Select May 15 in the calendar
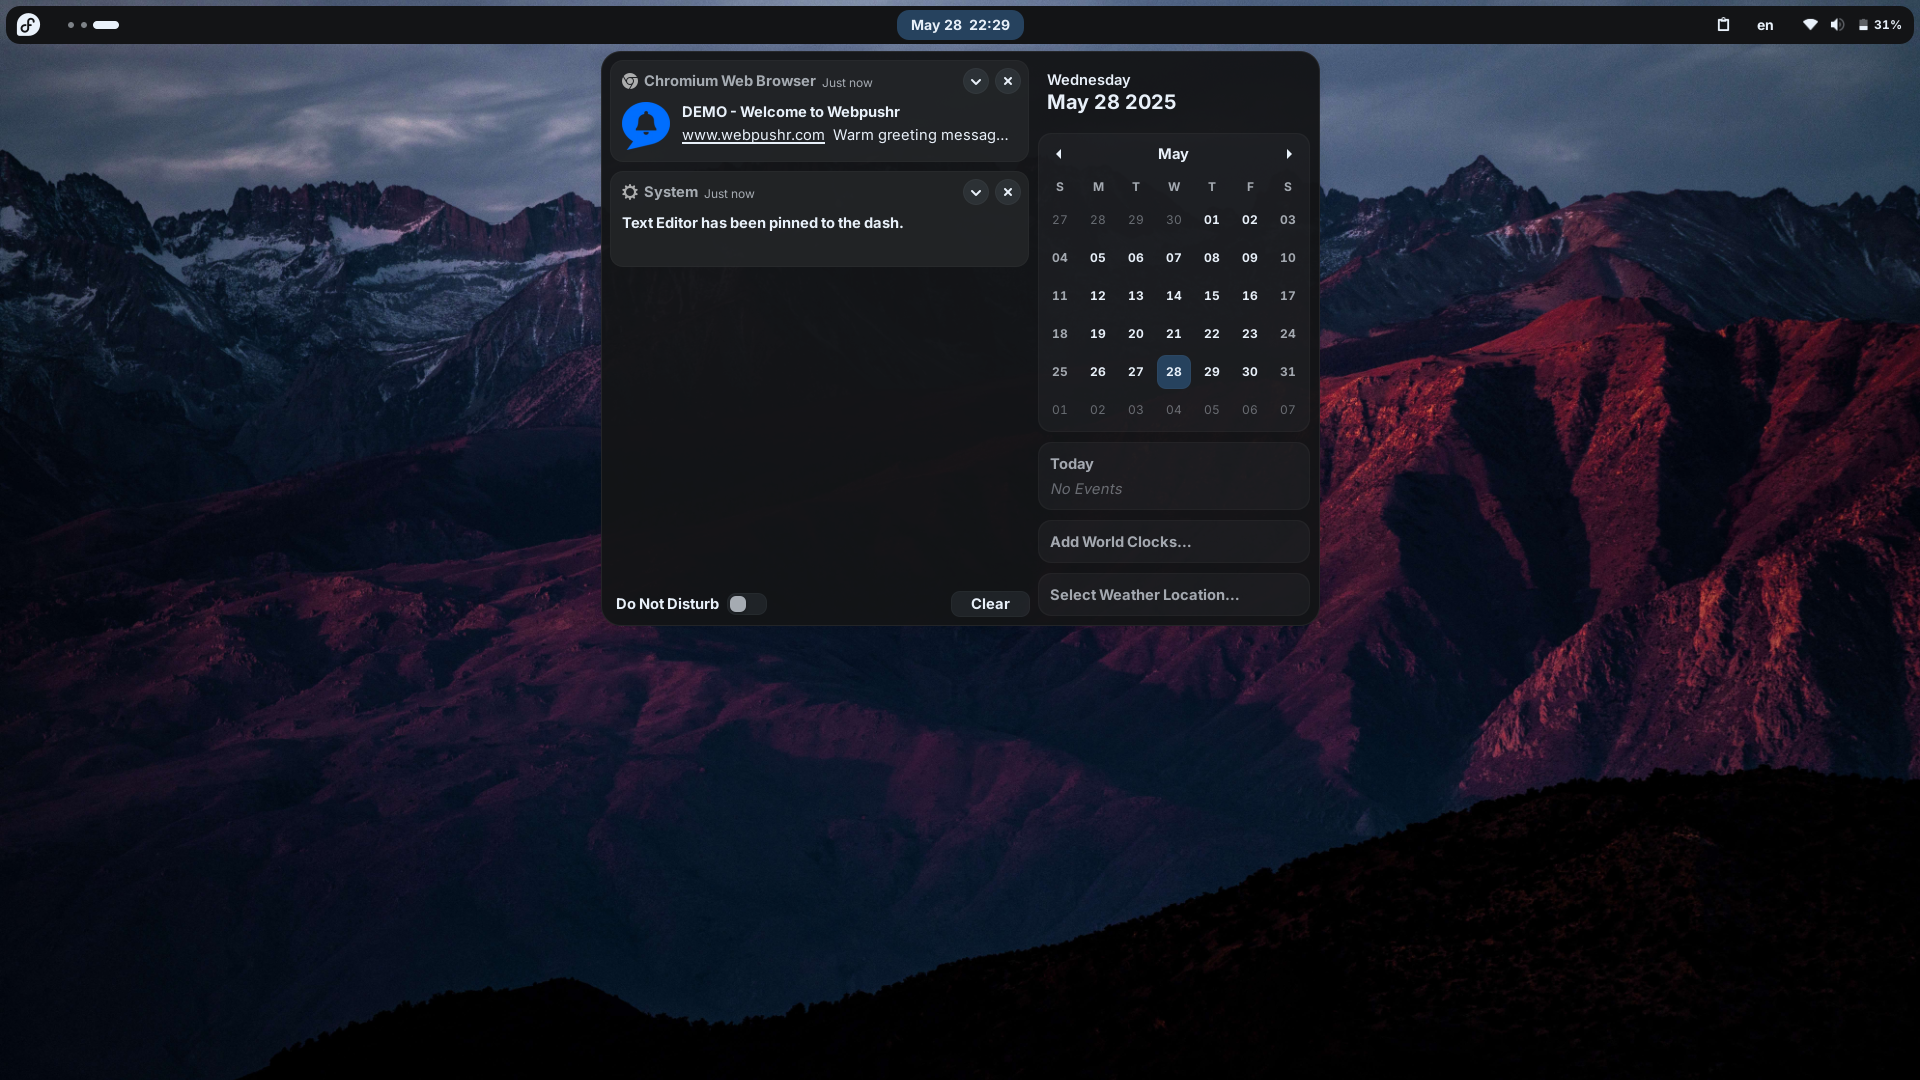This screenshot has width=1920, height=1080. (1211, 295)
